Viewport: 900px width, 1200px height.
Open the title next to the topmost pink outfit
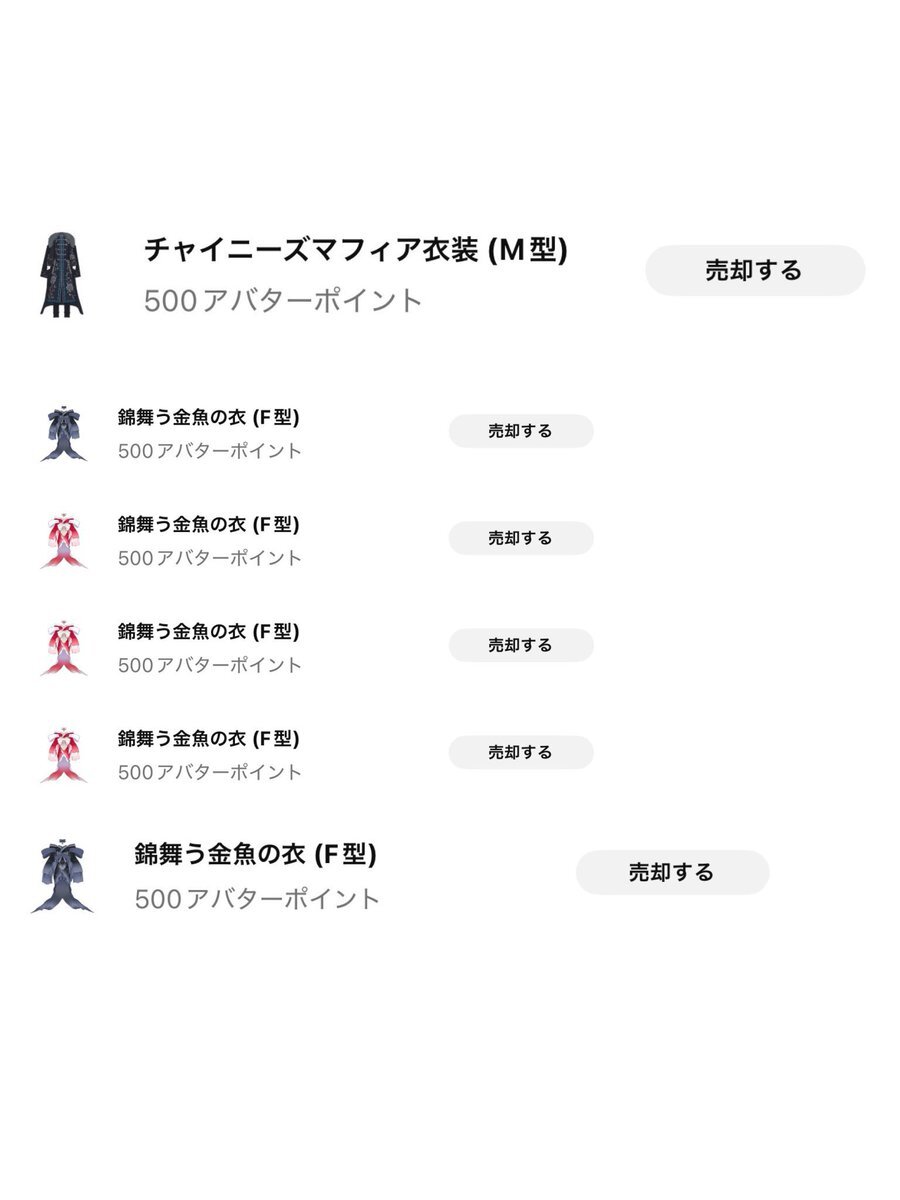click(x=209, y=524)
